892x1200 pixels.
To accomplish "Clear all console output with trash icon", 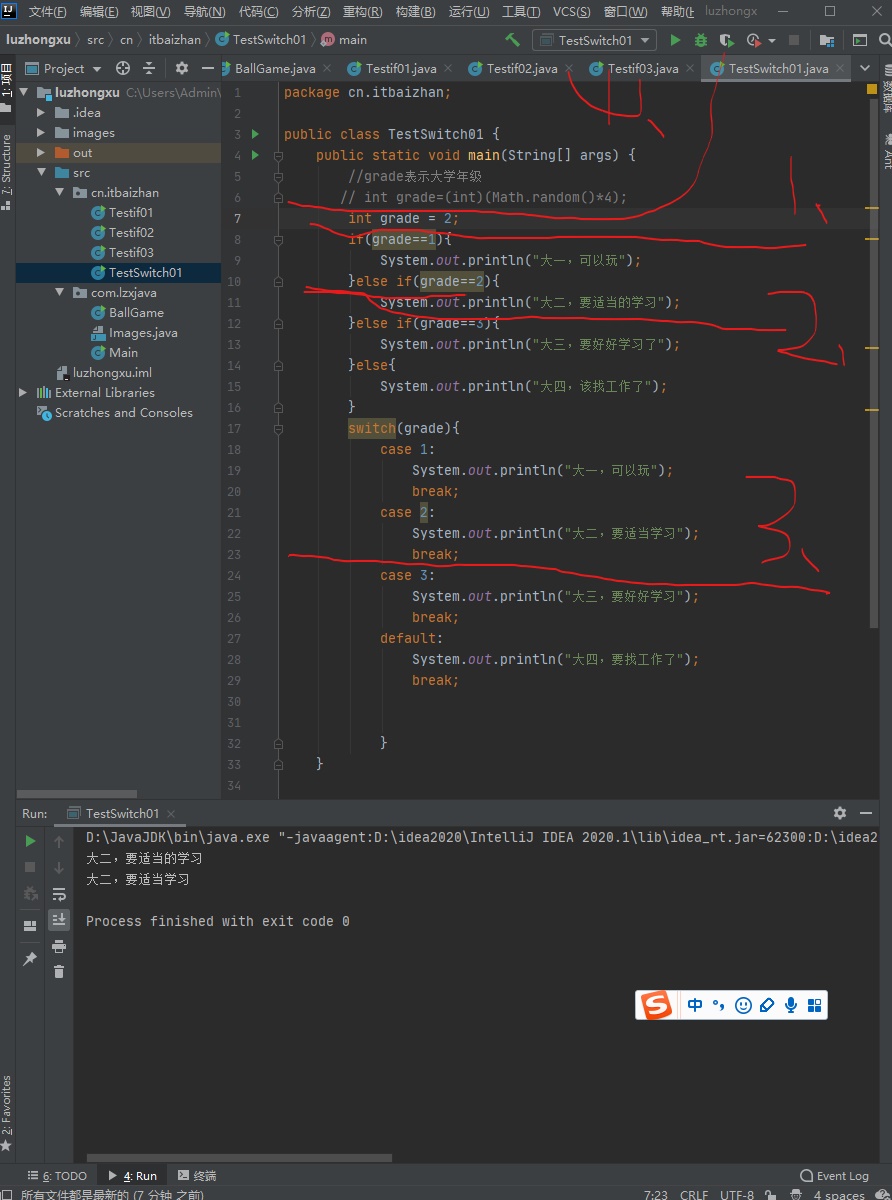I will tap(59, 971).
